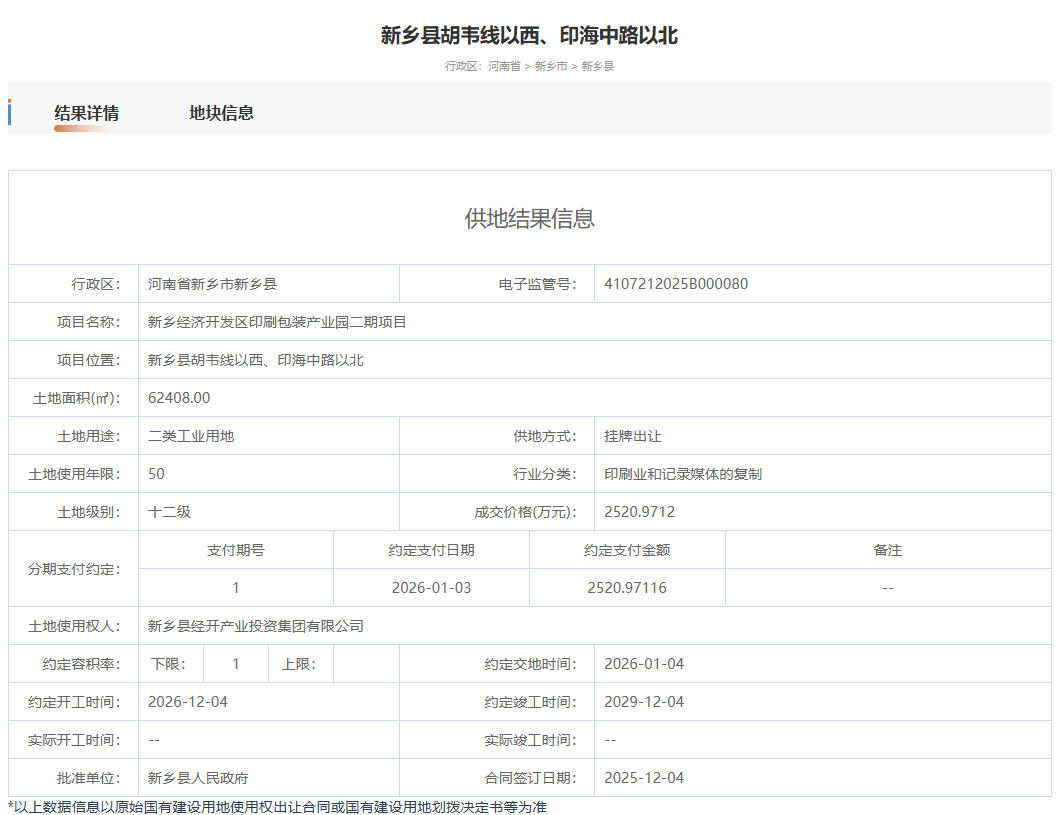Click the 约定竣工时间 value 2029-12-04
Viewport: 1060px width, 815px height.
pos(644,702)
